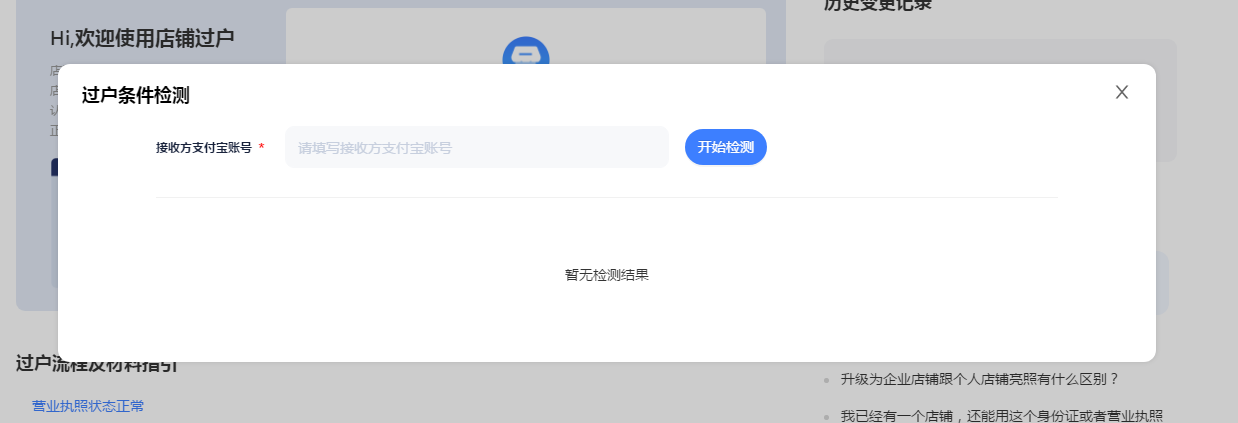Viewport: 1238px width, 423px height.
Task: Click the blue shop icon behind dialog
Action: tap(525, 51)
